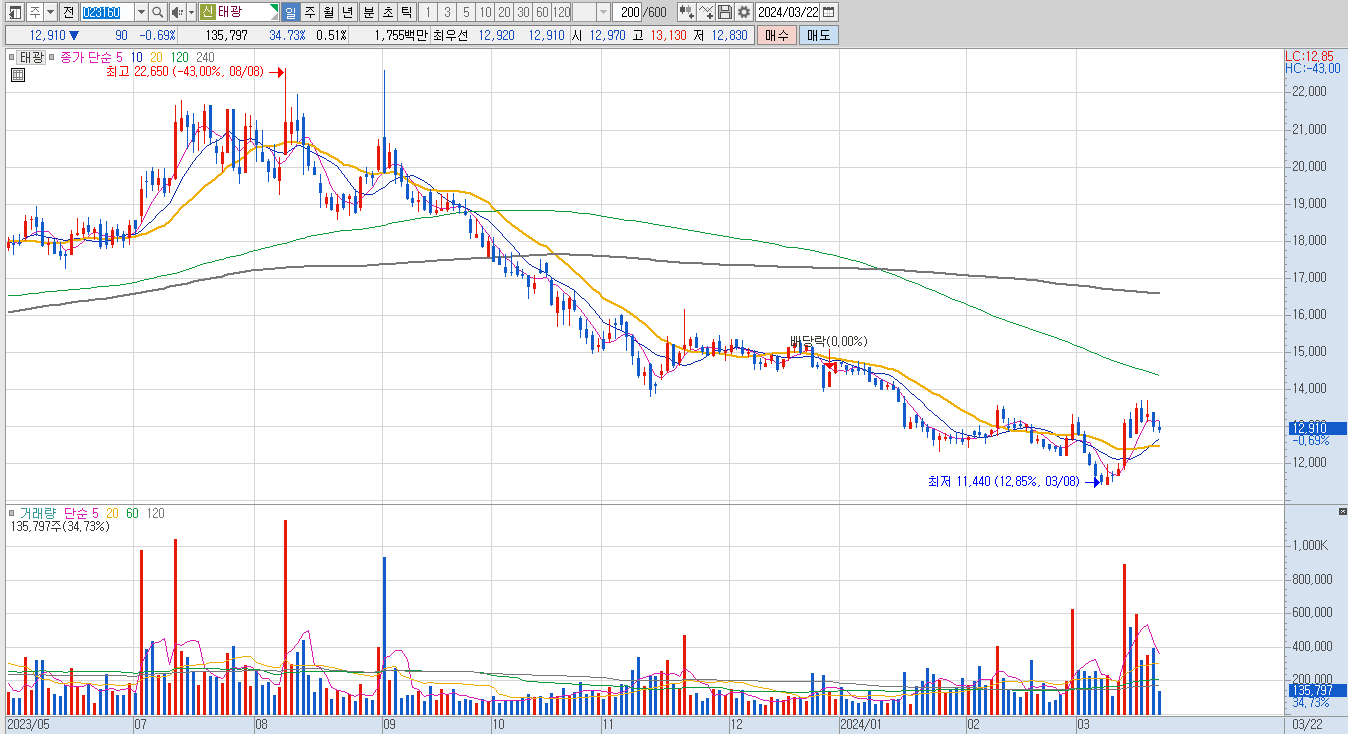Click the LC:12.85 label at top right
Viewport: 1348px width, 734px height.
pos(1309,56)
